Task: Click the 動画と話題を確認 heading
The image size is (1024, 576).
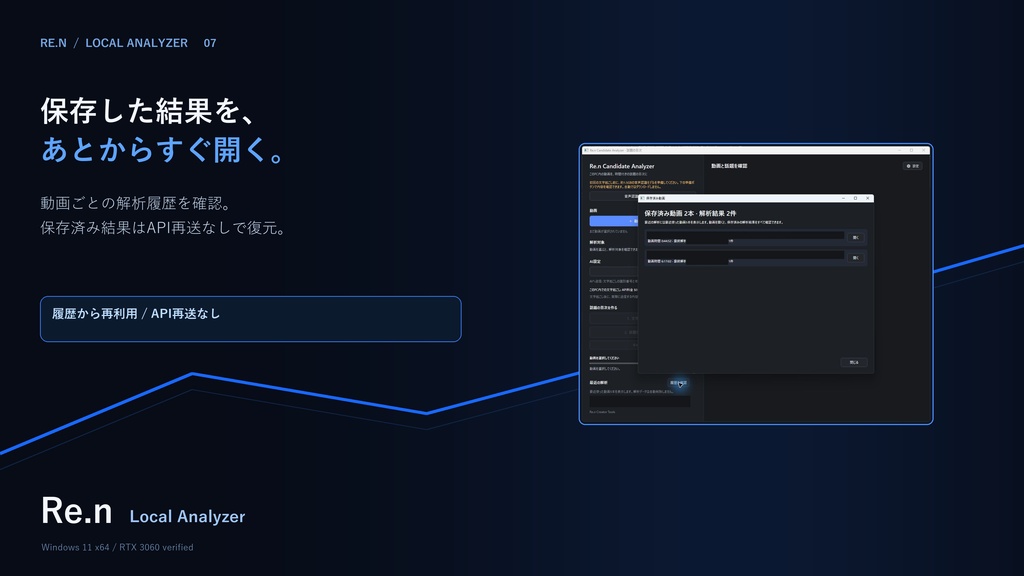Action: (x=729, y=166)
